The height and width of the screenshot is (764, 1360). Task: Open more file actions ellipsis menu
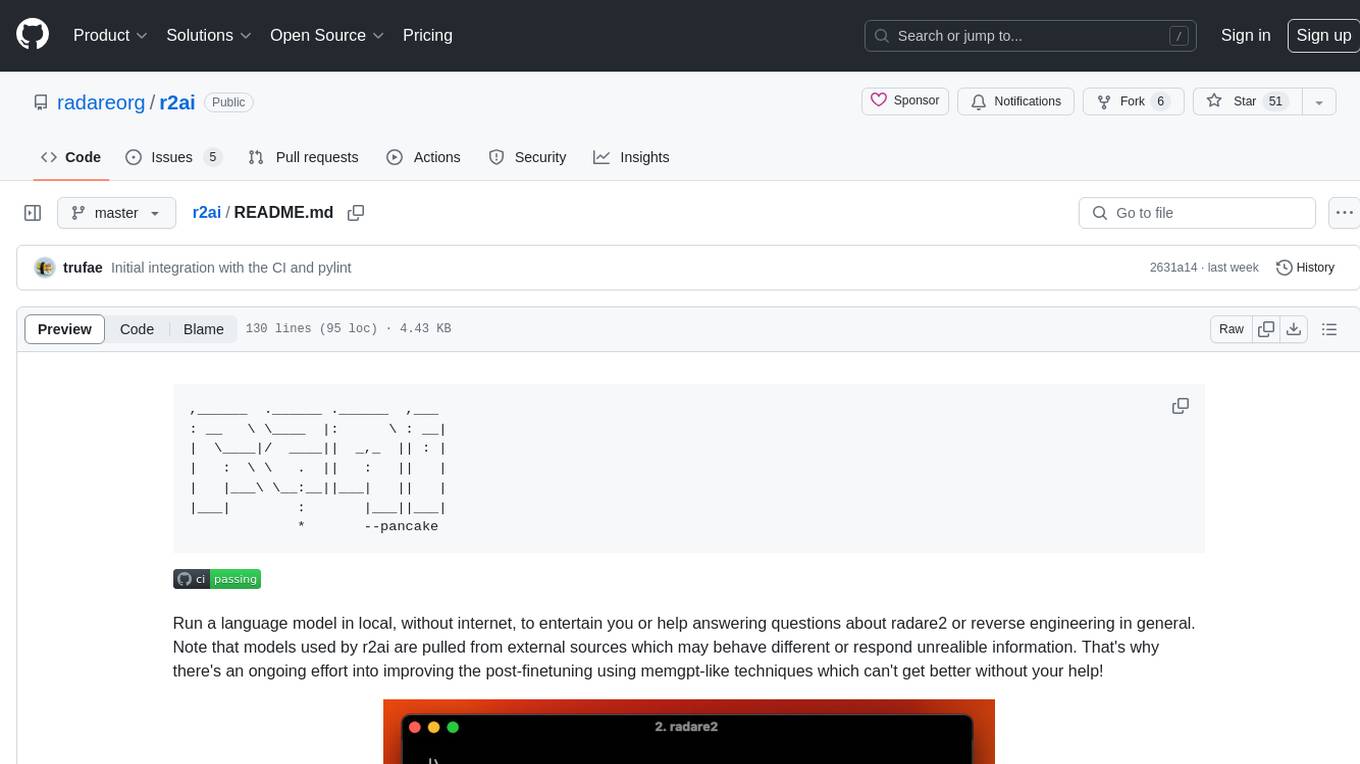click(x=1344, y=213)
